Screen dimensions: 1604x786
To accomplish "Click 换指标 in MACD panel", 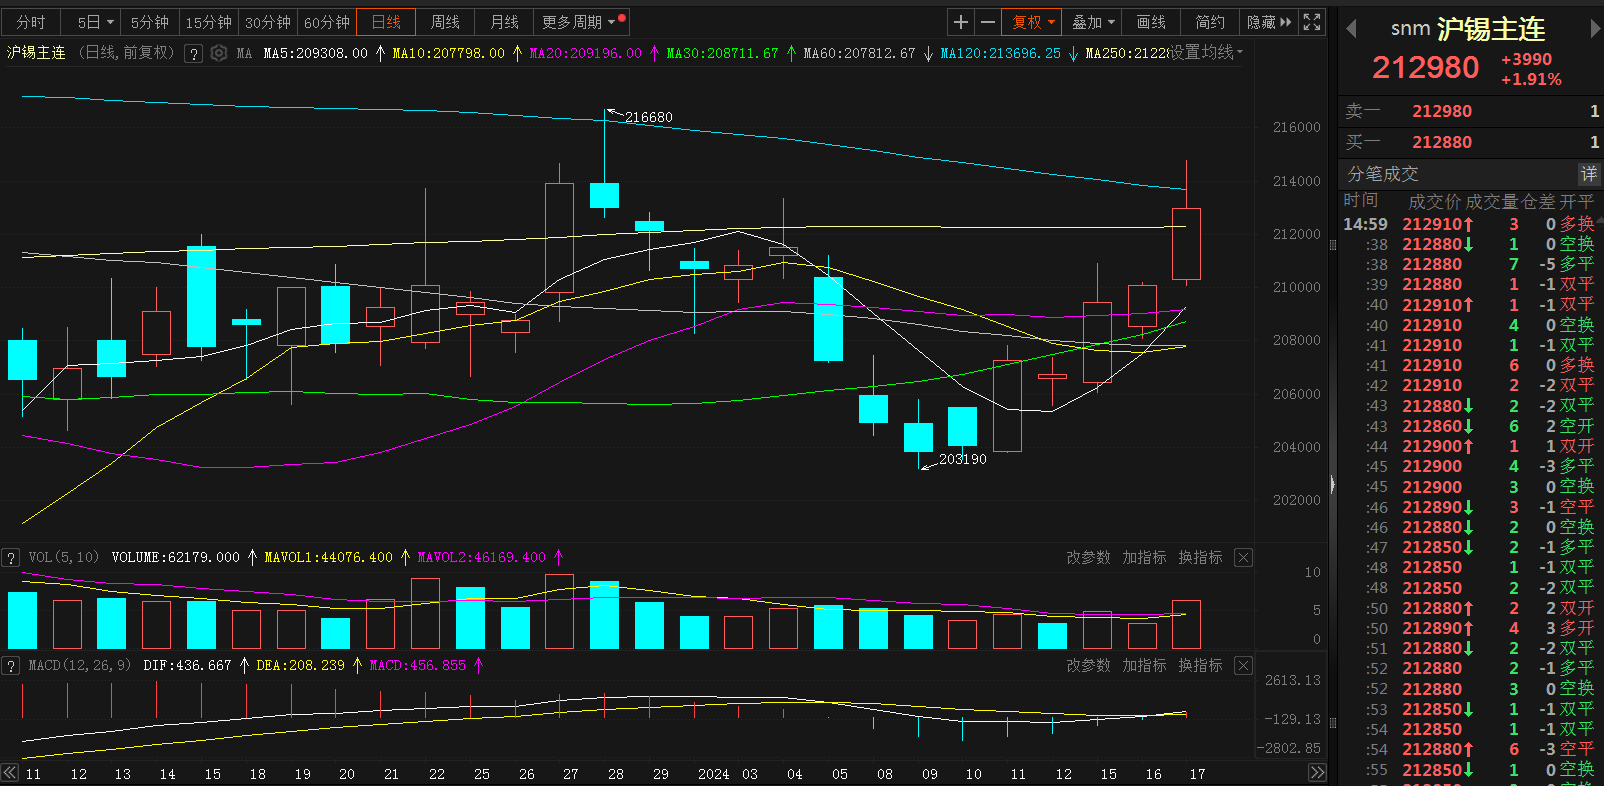I will [x=1200, y=665].
